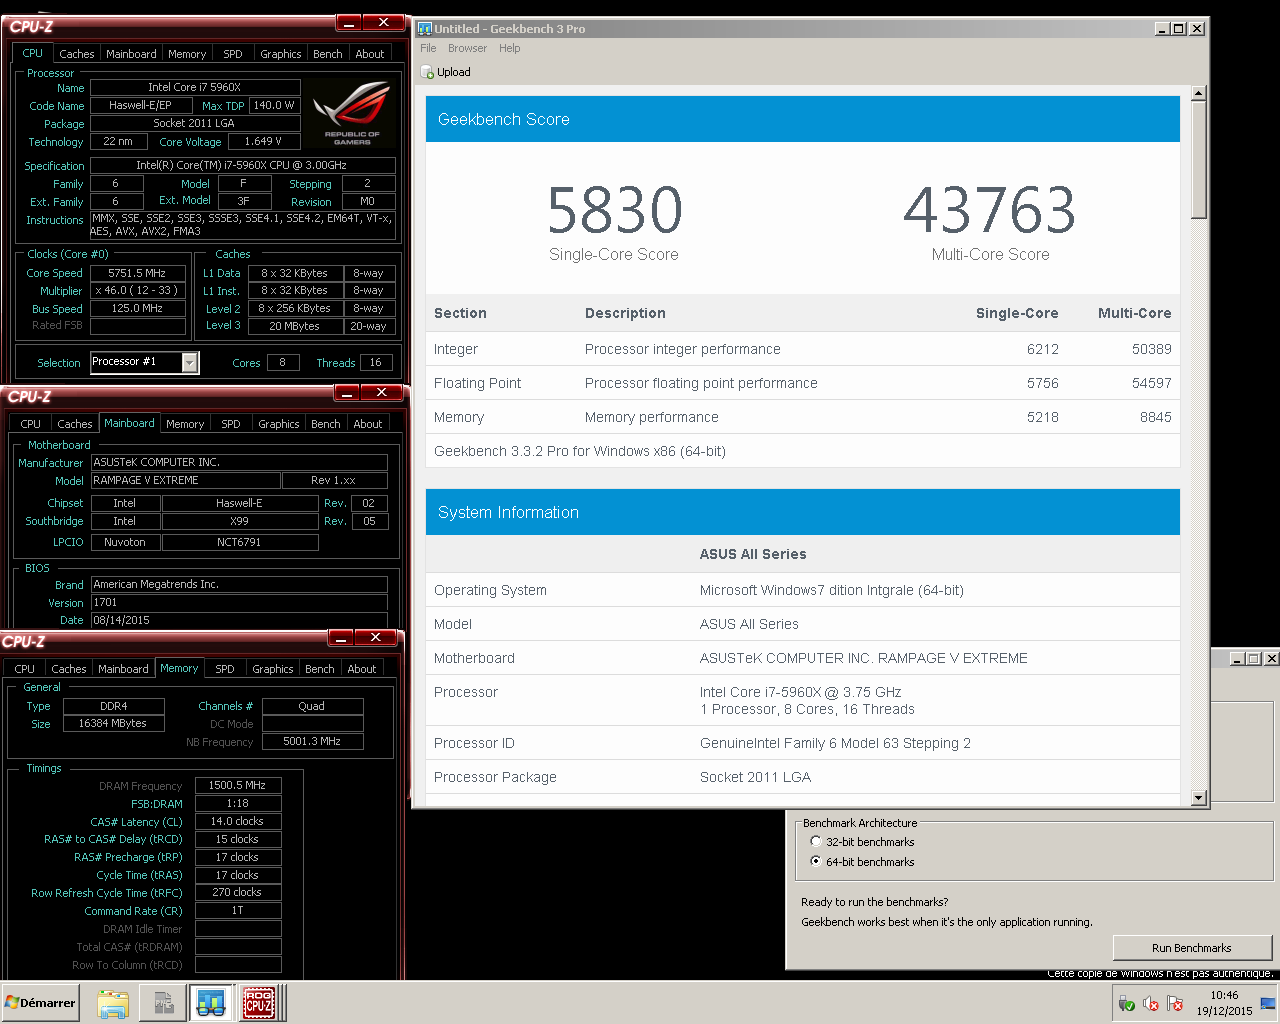Click the BIOS version 1701 field
1280x1024 pixels.
click(x=239, y=603)
